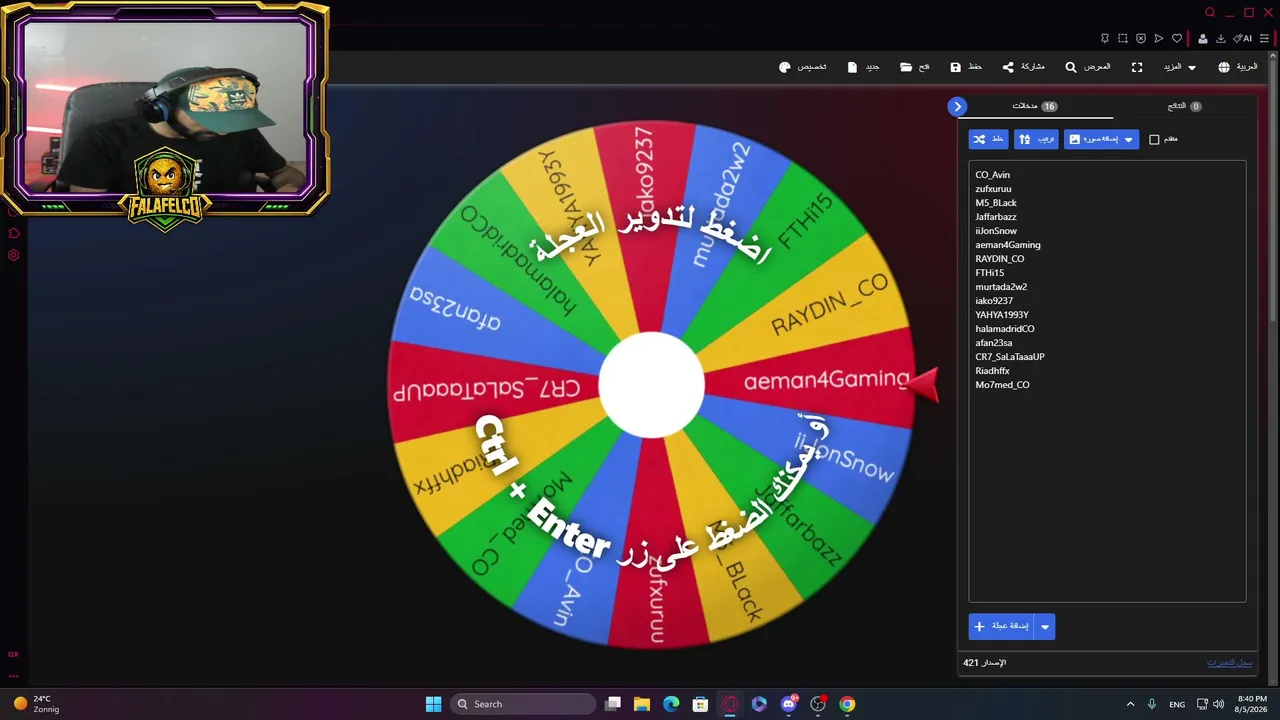1280x720 pixels.
Task: Open the changelog link near the version number
Action: pyautogui.click(x=1229, y=663)
